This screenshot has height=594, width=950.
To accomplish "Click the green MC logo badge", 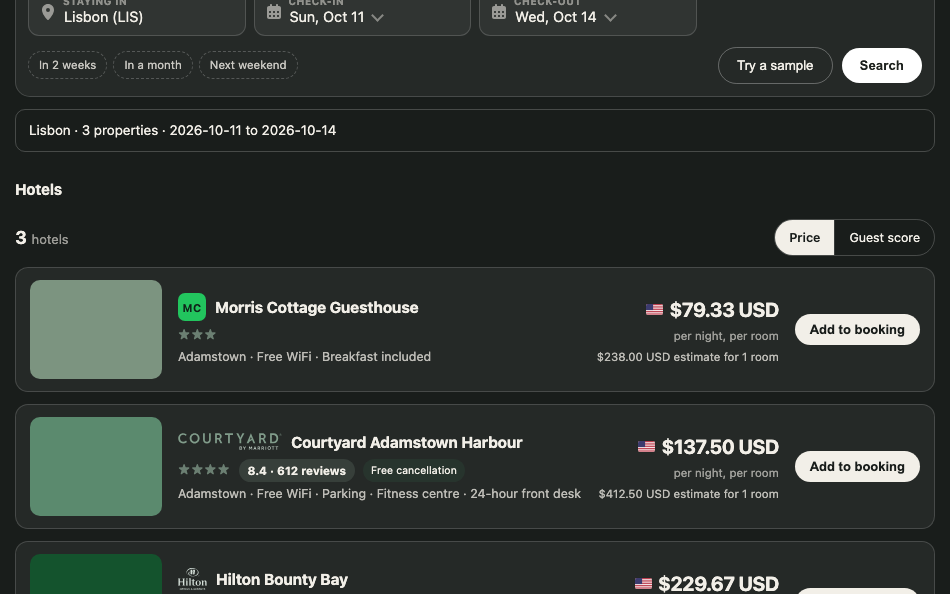I will point(192,307).
